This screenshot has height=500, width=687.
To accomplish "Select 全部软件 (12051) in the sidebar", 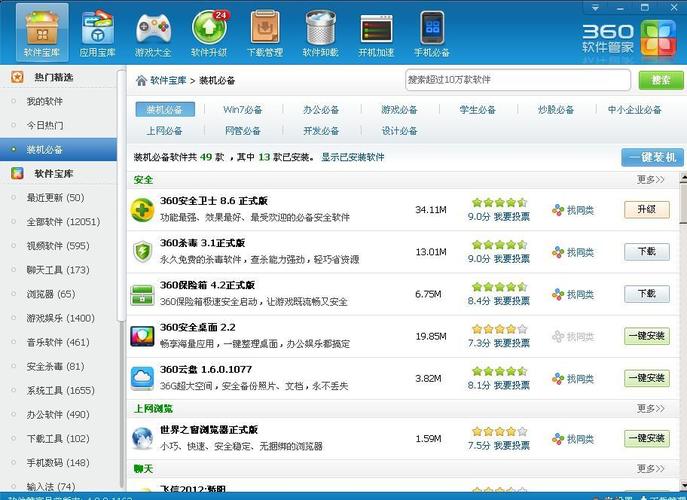I will pos(63,222).
